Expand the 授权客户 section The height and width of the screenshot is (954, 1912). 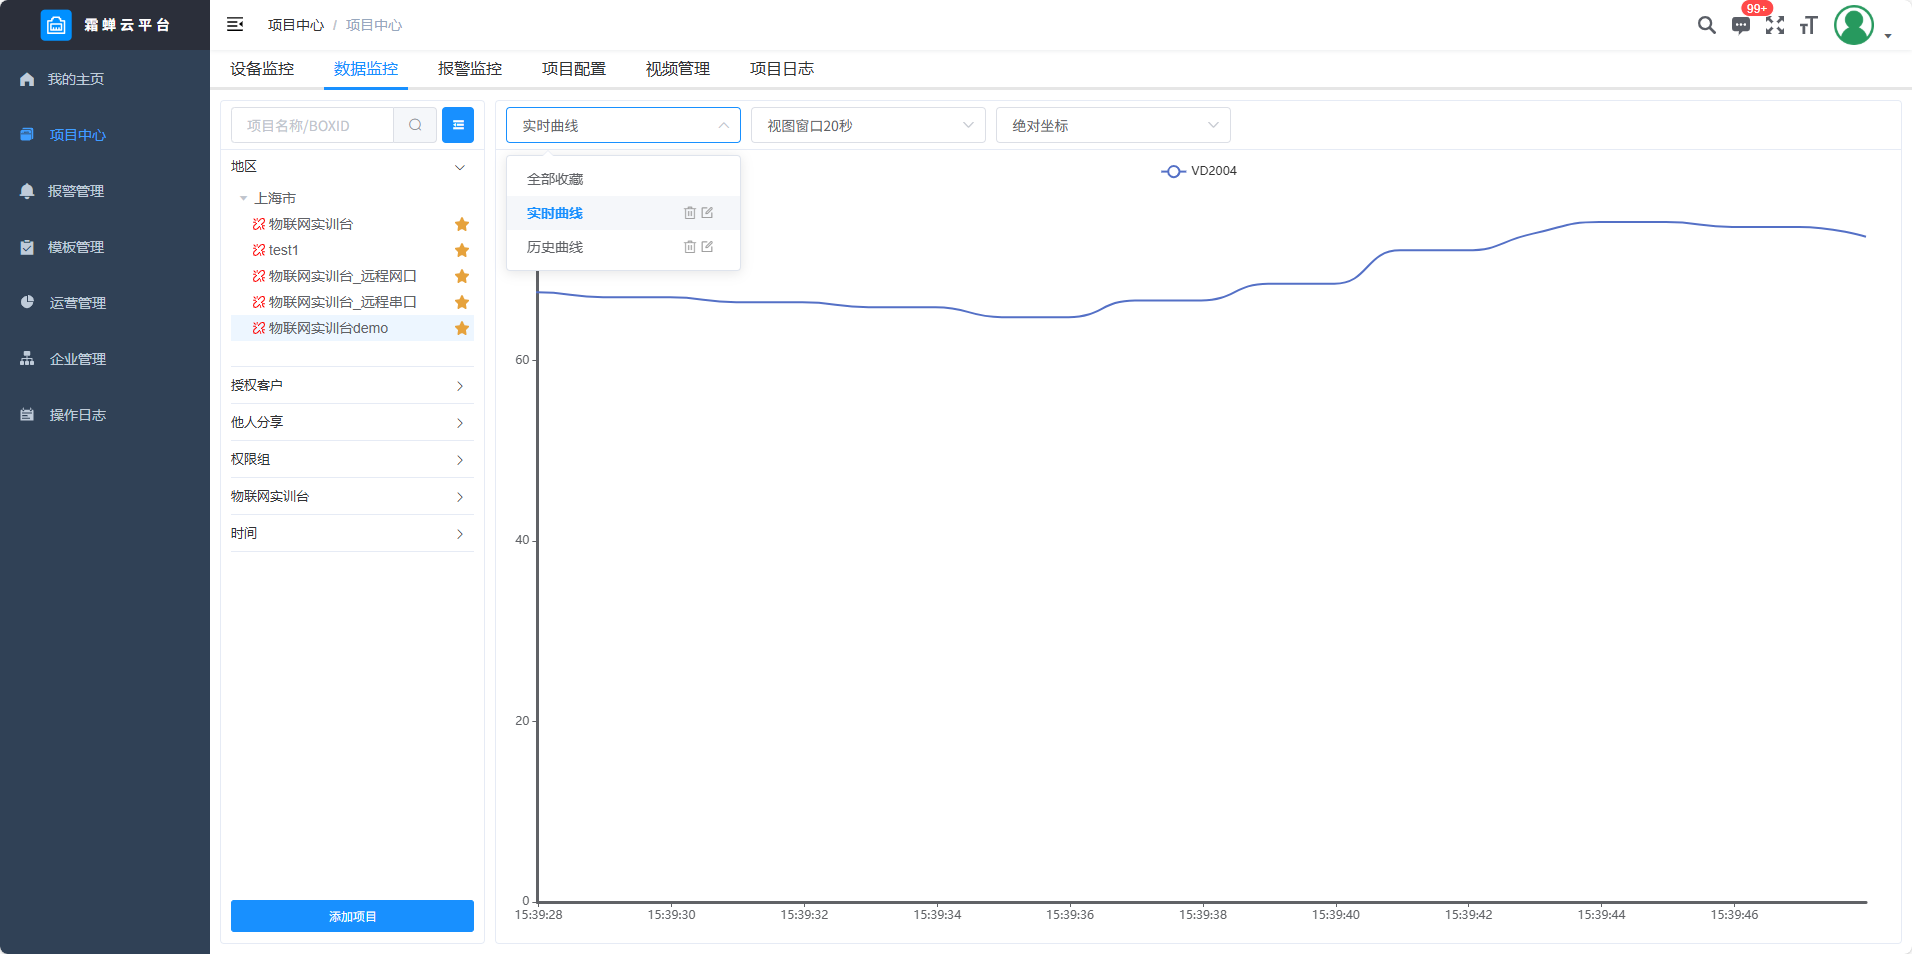[352, 385]
